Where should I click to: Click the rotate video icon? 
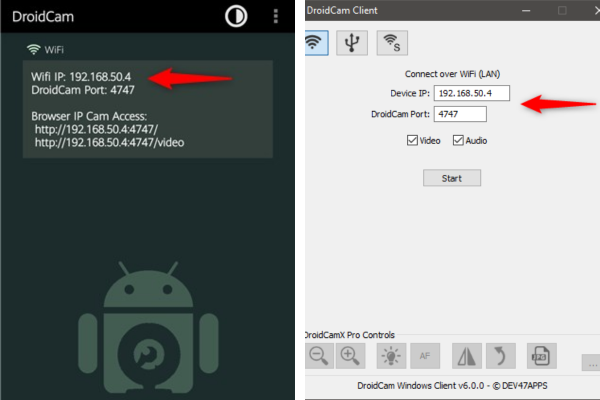coord(501,356)
